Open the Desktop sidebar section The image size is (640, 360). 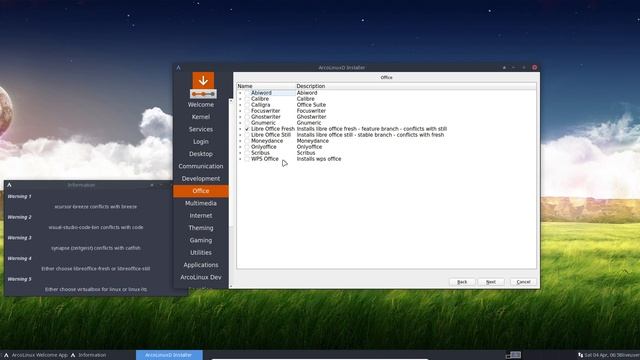[200, 154]
